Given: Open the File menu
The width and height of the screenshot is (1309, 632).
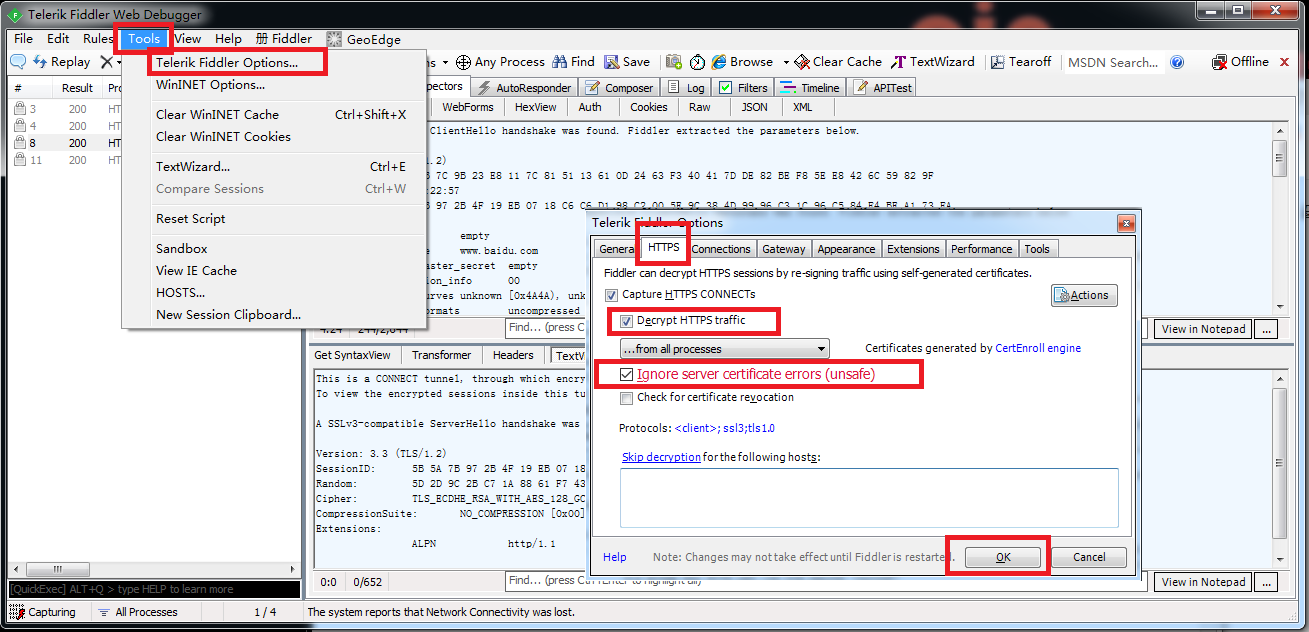Looking at the screenshot, I should coord(23,39).
